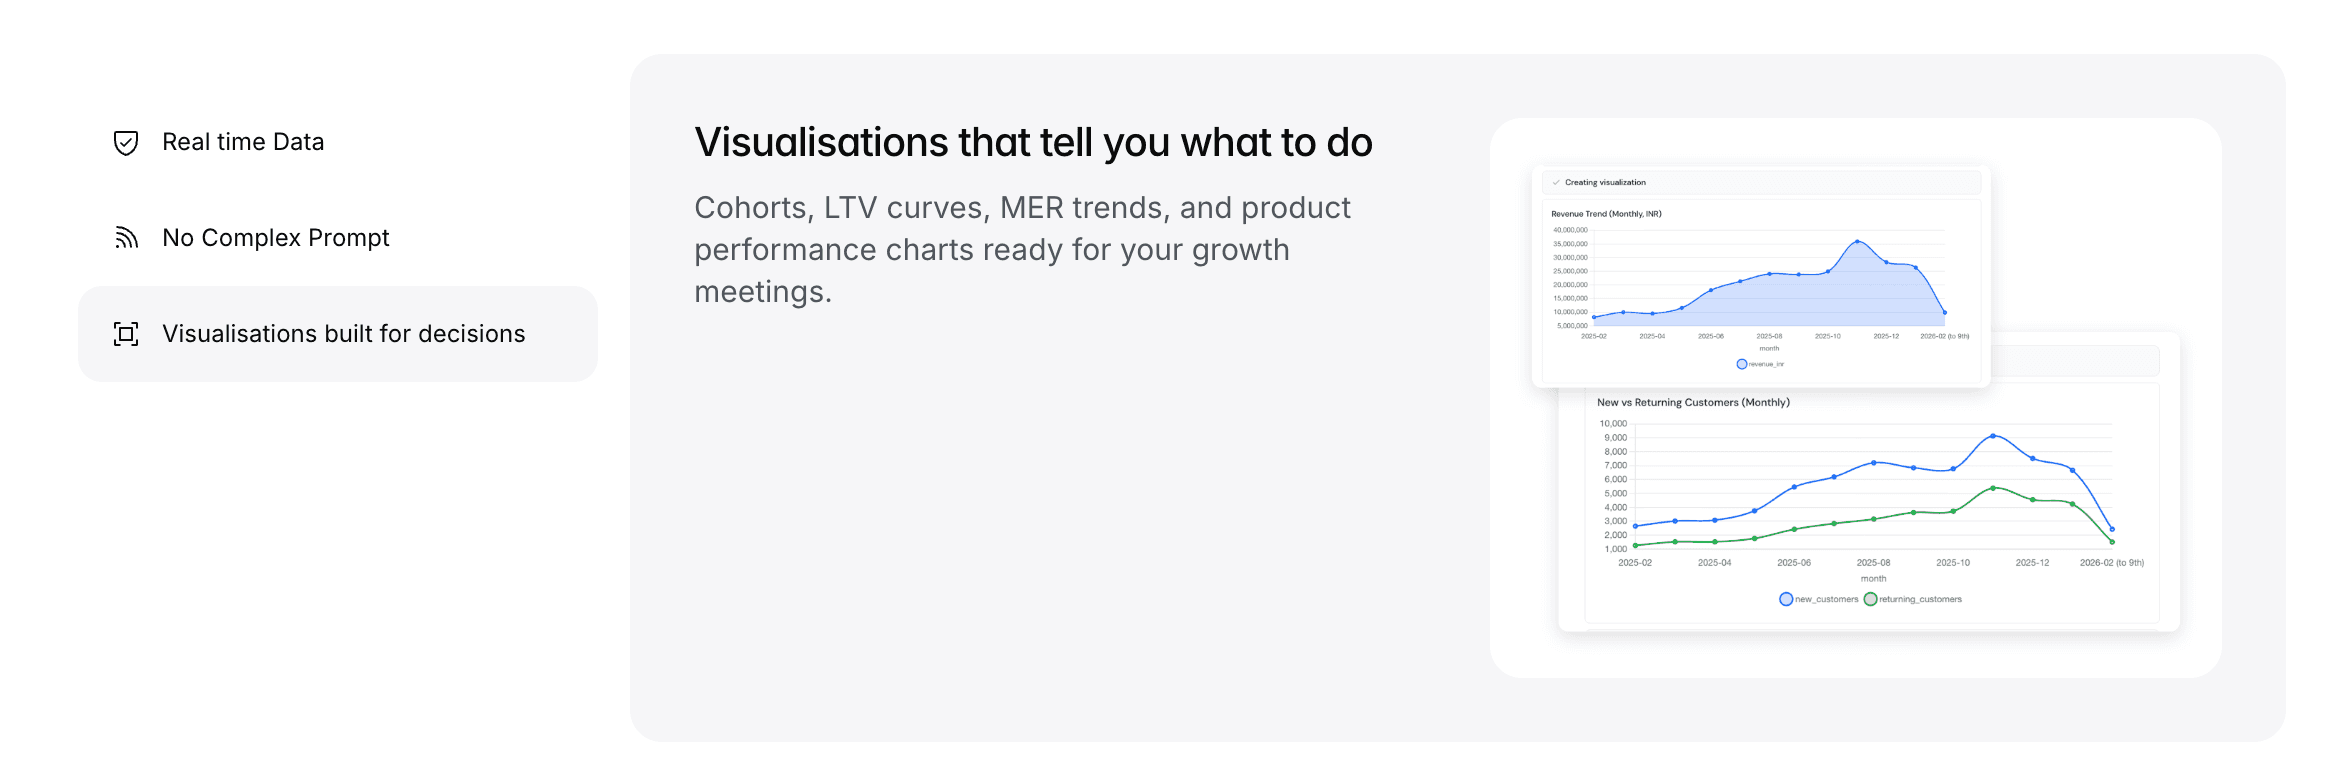Click the 2026-02 (to 9th) label on the customers chart
This screenshot has width=2344, height=774.
(x=2111, y=563)
